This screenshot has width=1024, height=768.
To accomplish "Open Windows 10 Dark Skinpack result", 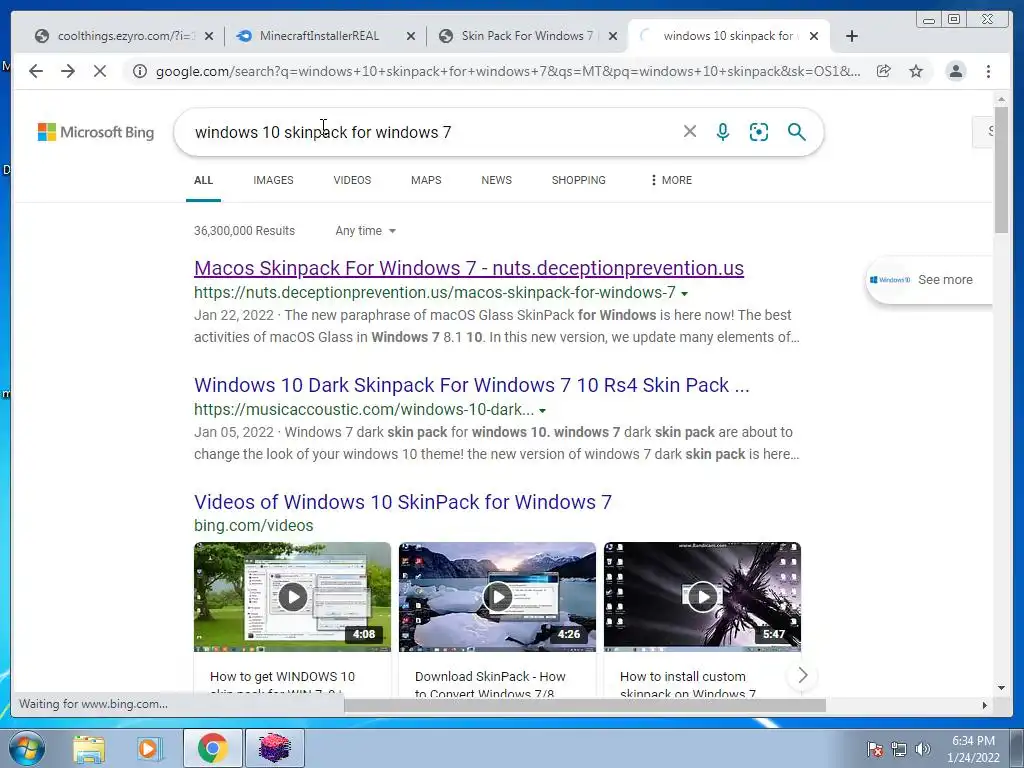I will coord(472,385).
